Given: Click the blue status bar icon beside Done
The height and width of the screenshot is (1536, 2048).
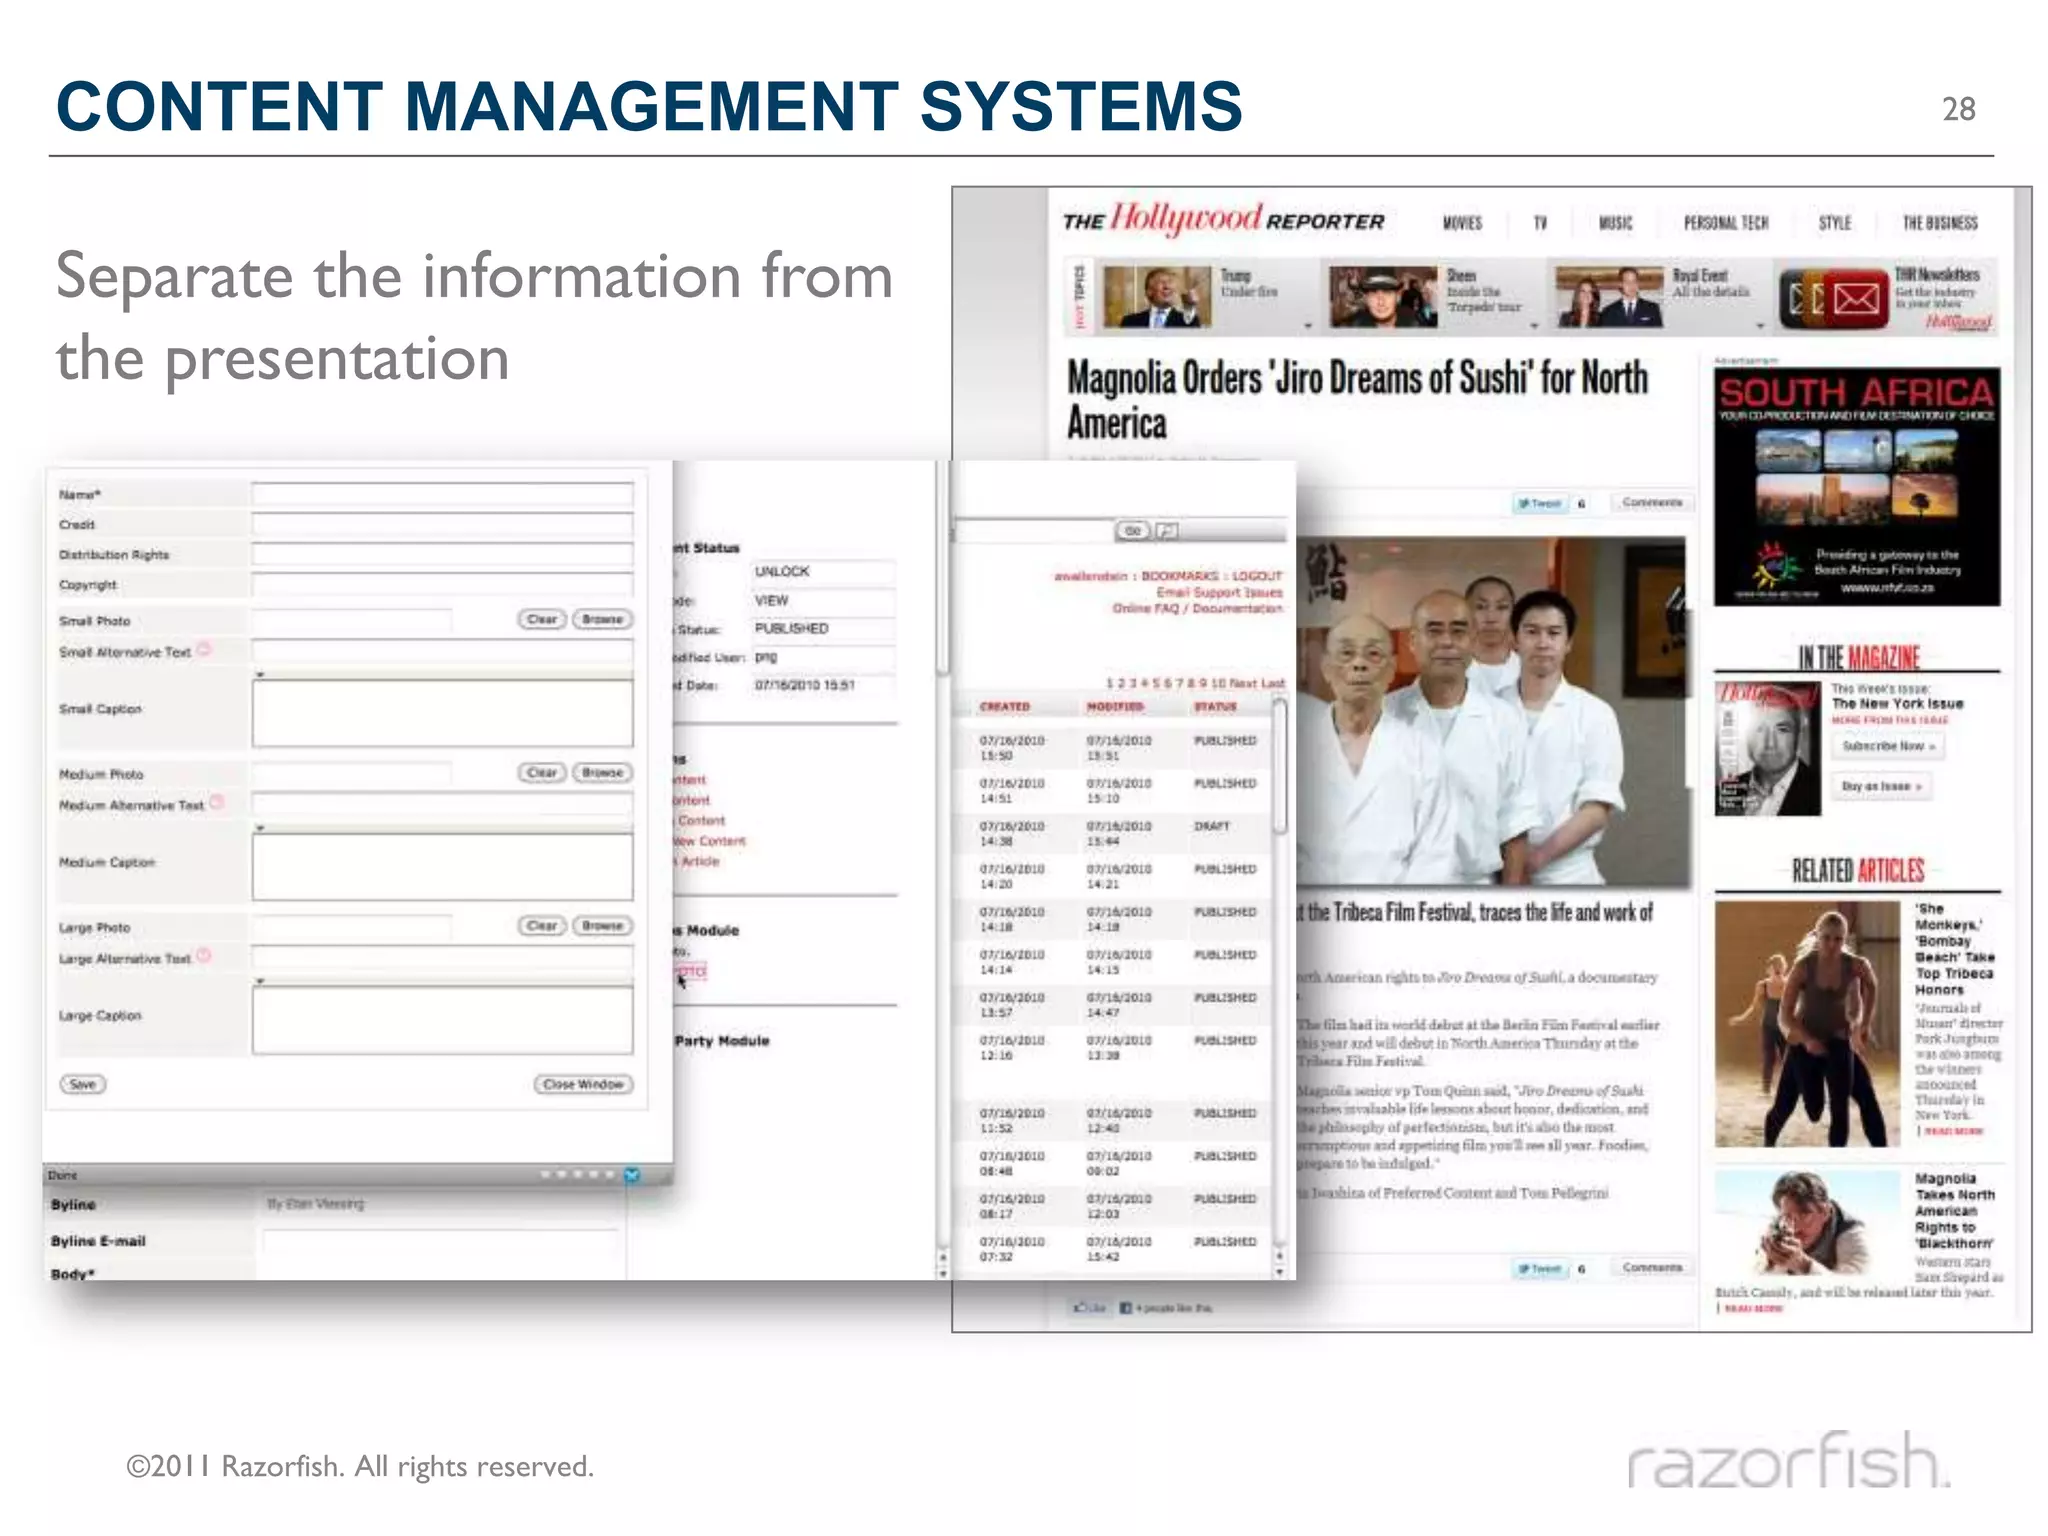Looking at the screenshot, I should (632, 1174).
